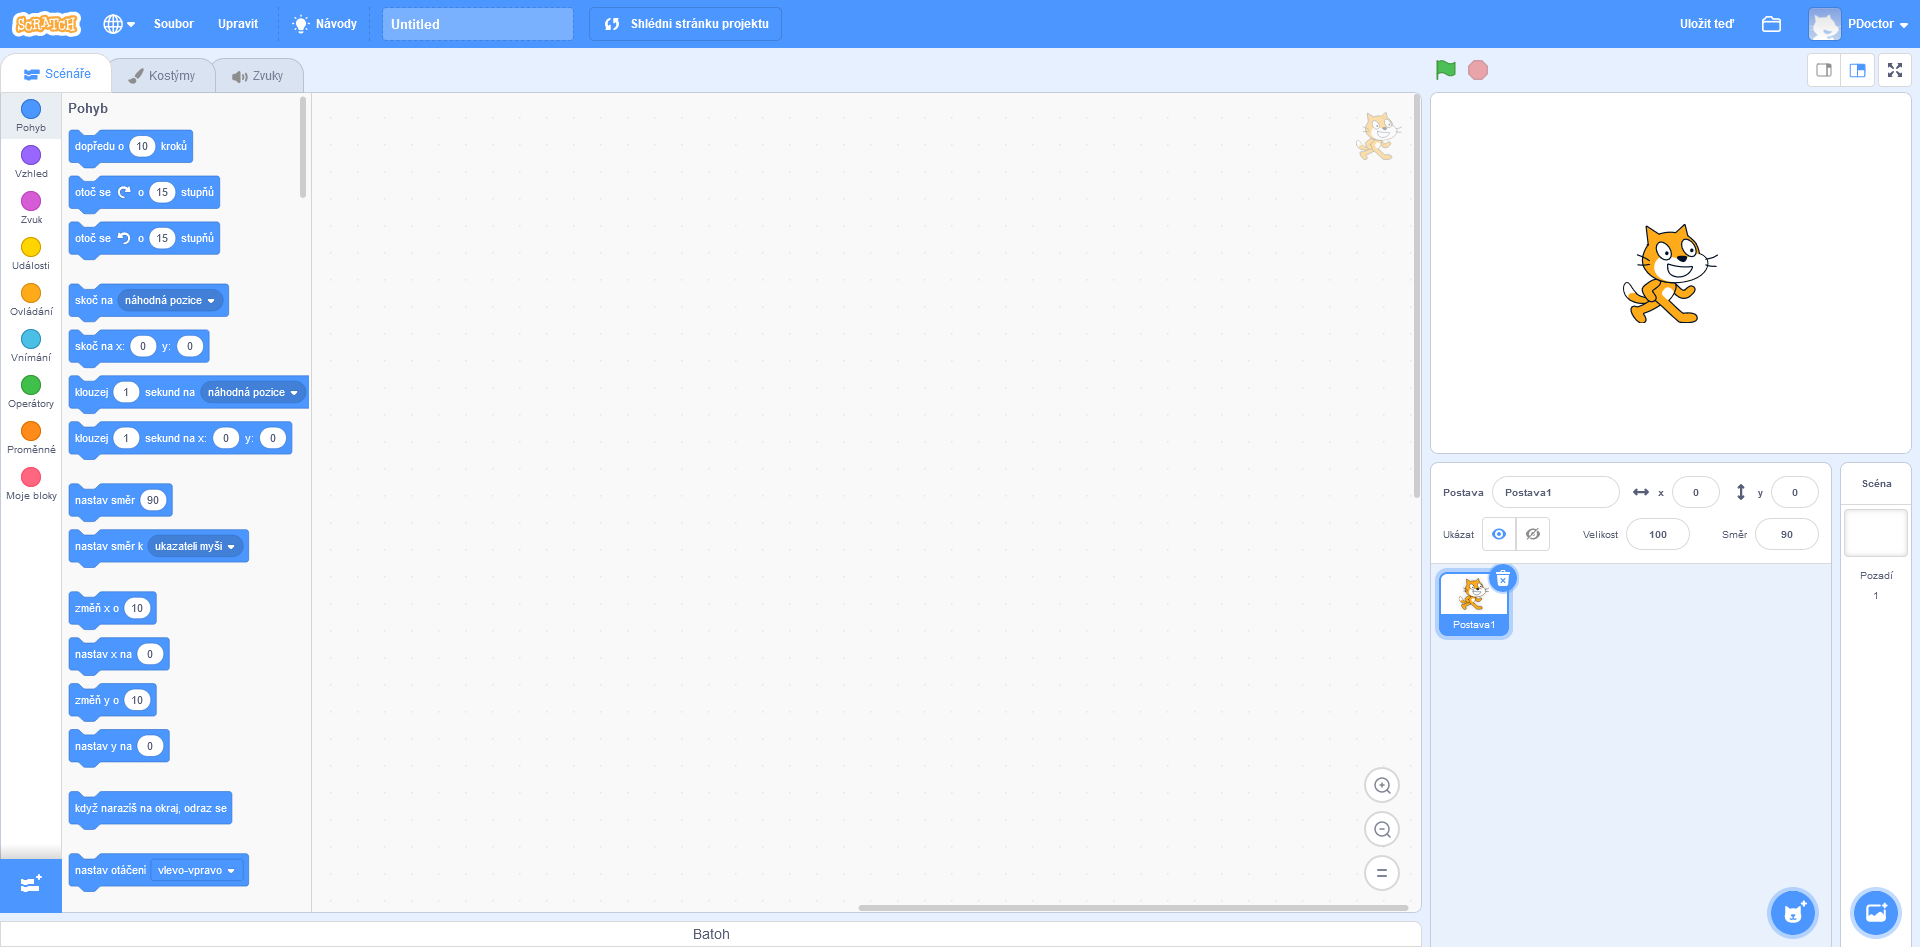Open the Soubor menu
The height and width of the screenshot is (947, 1920).
173,24
